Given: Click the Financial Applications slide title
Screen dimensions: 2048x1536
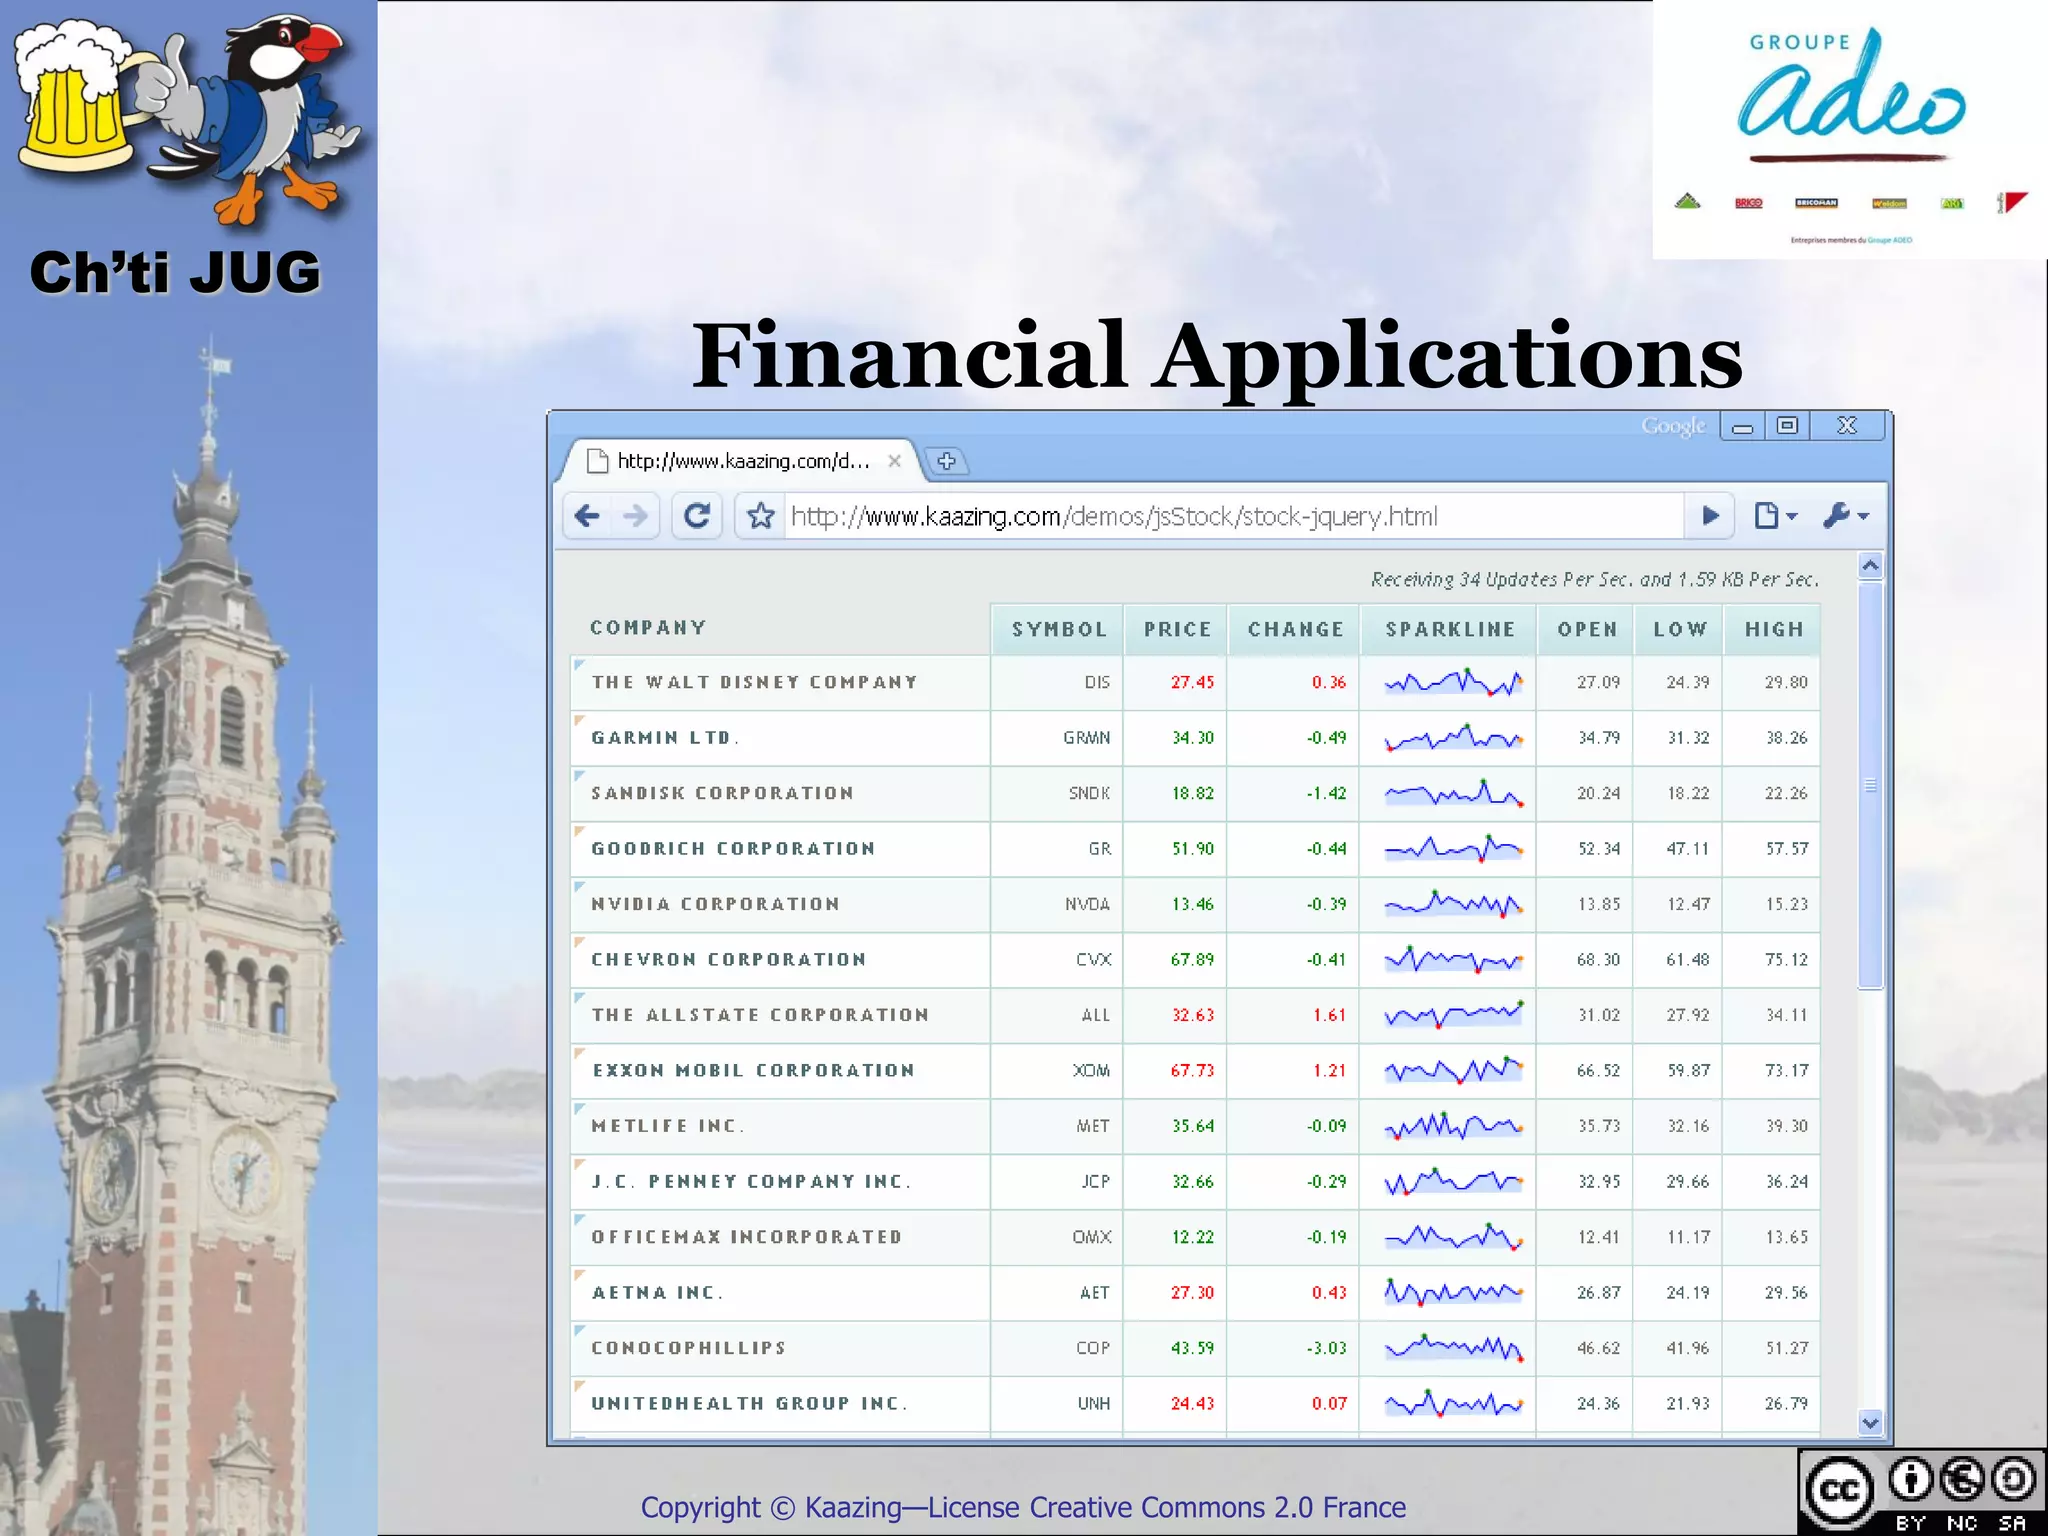Looking at the screenshot, I should pyautogui.click(x=1217, y=356).
